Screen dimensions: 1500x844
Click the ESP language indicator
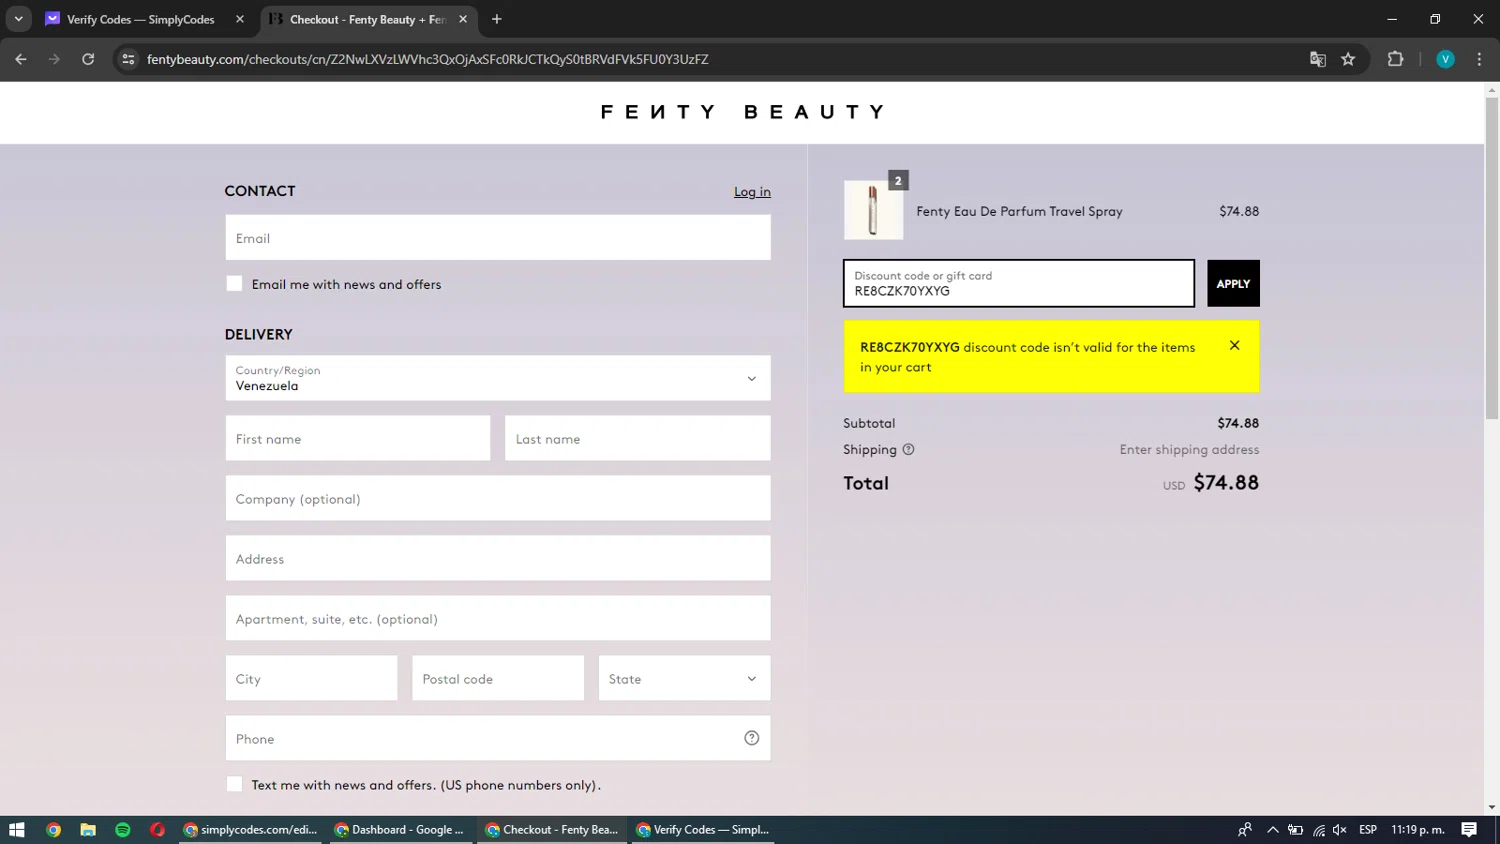pos(1368,830)
